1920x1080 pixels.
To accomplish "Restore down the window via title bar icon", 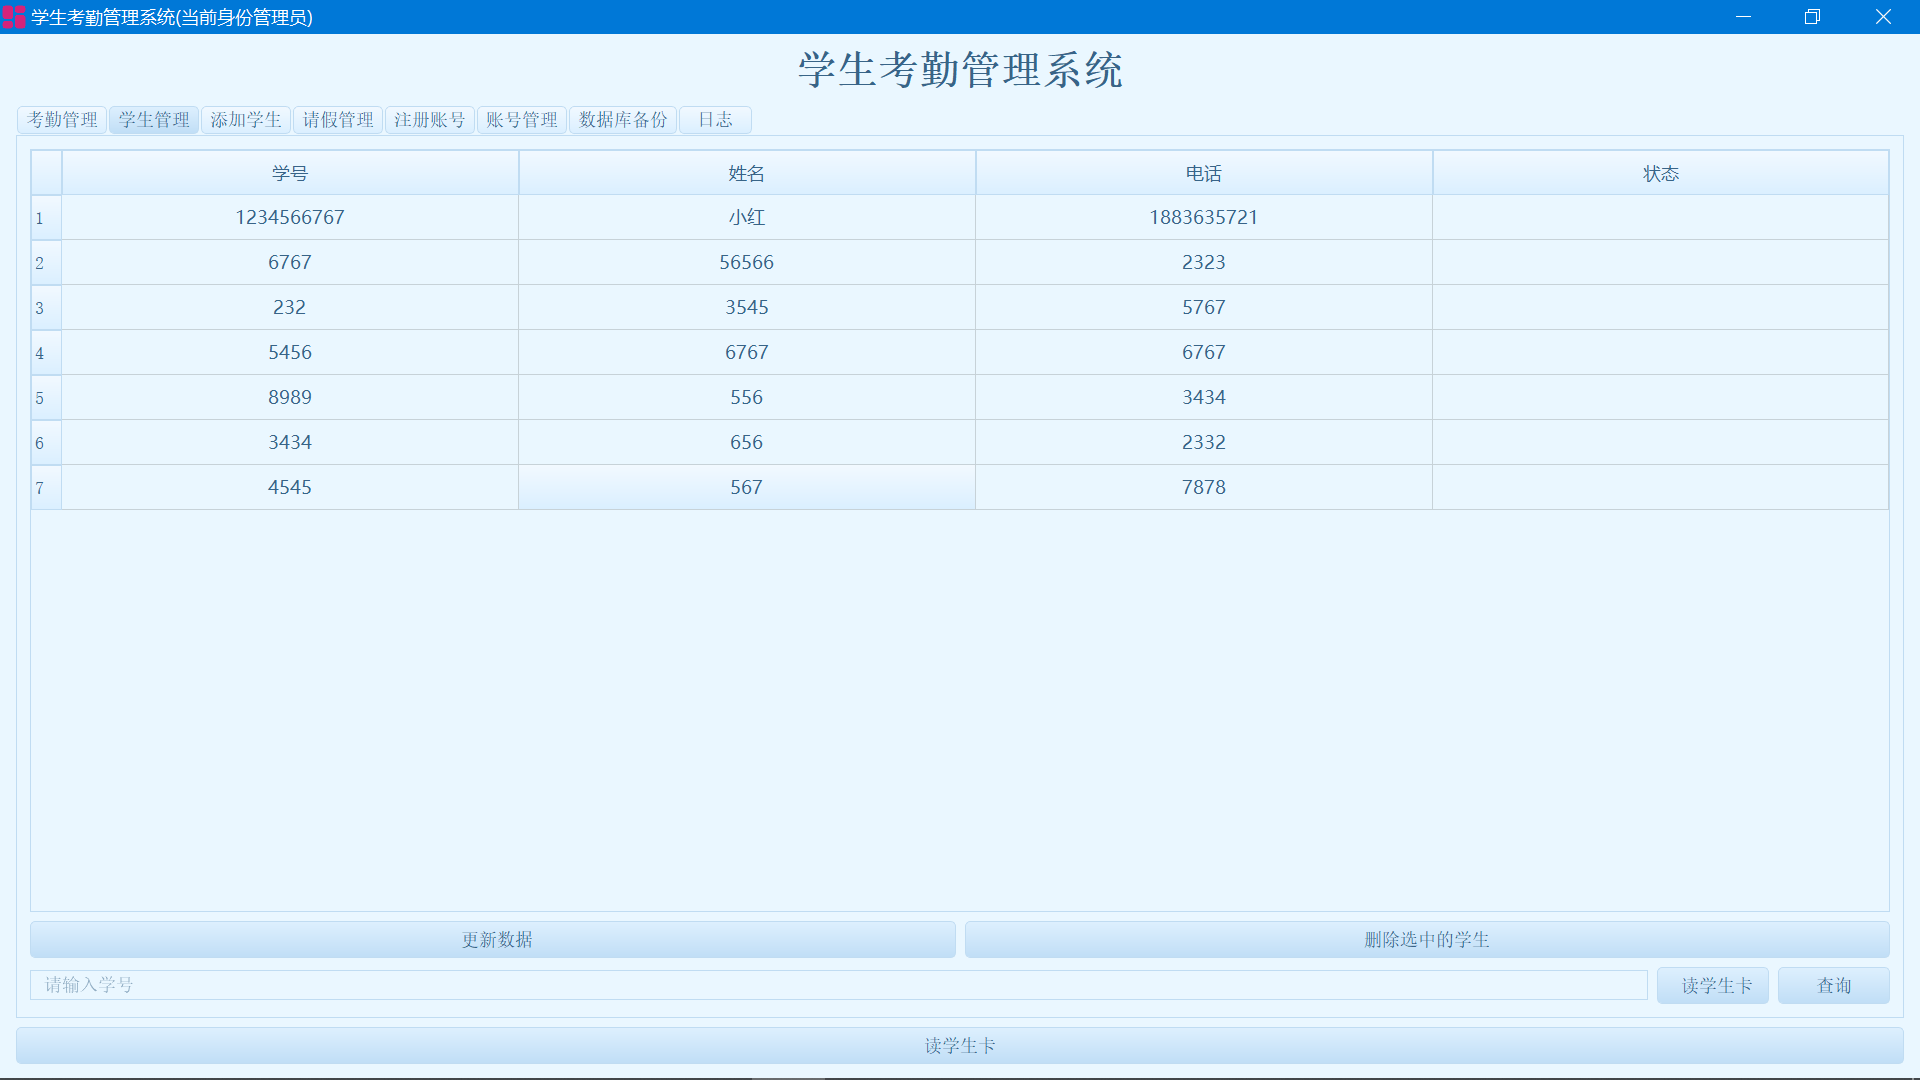I will 1812,17.
